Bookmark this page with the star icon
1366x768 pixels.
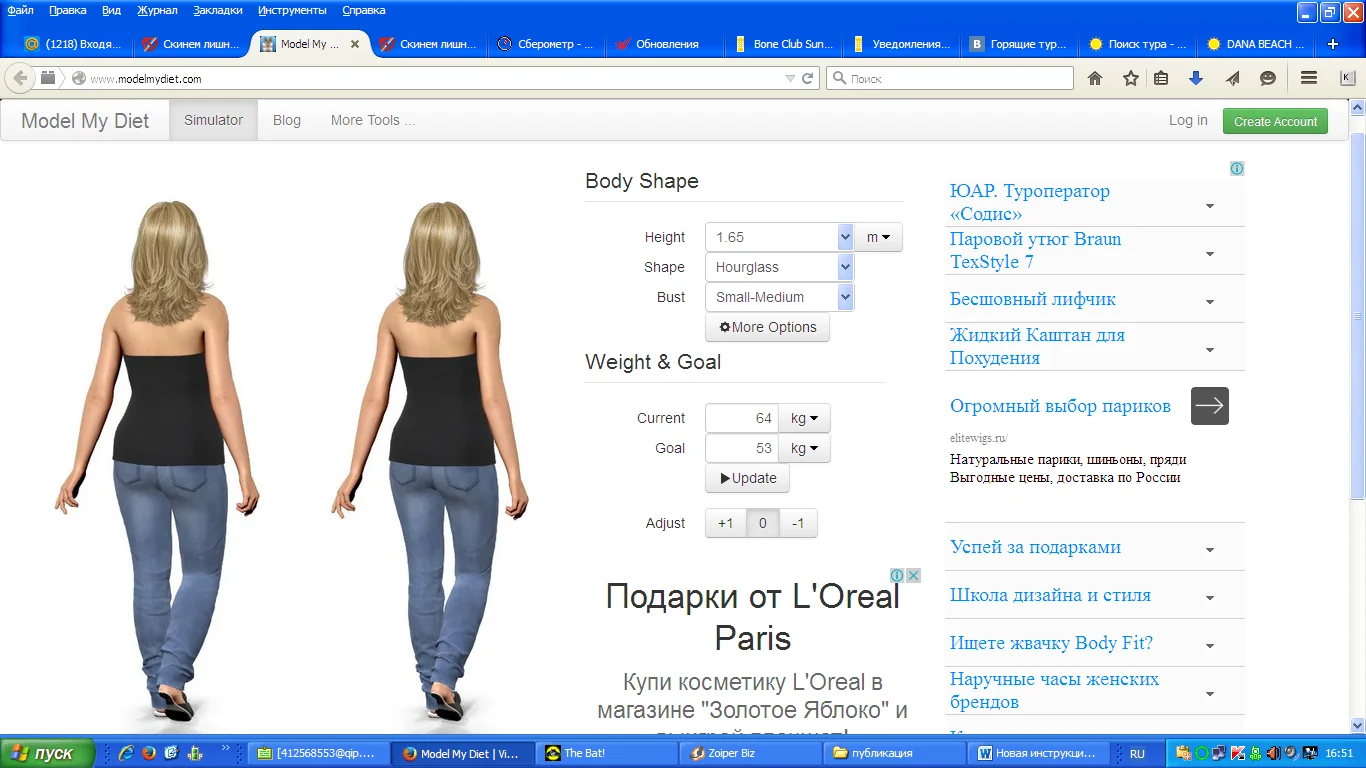click(x=1130, y=78)
